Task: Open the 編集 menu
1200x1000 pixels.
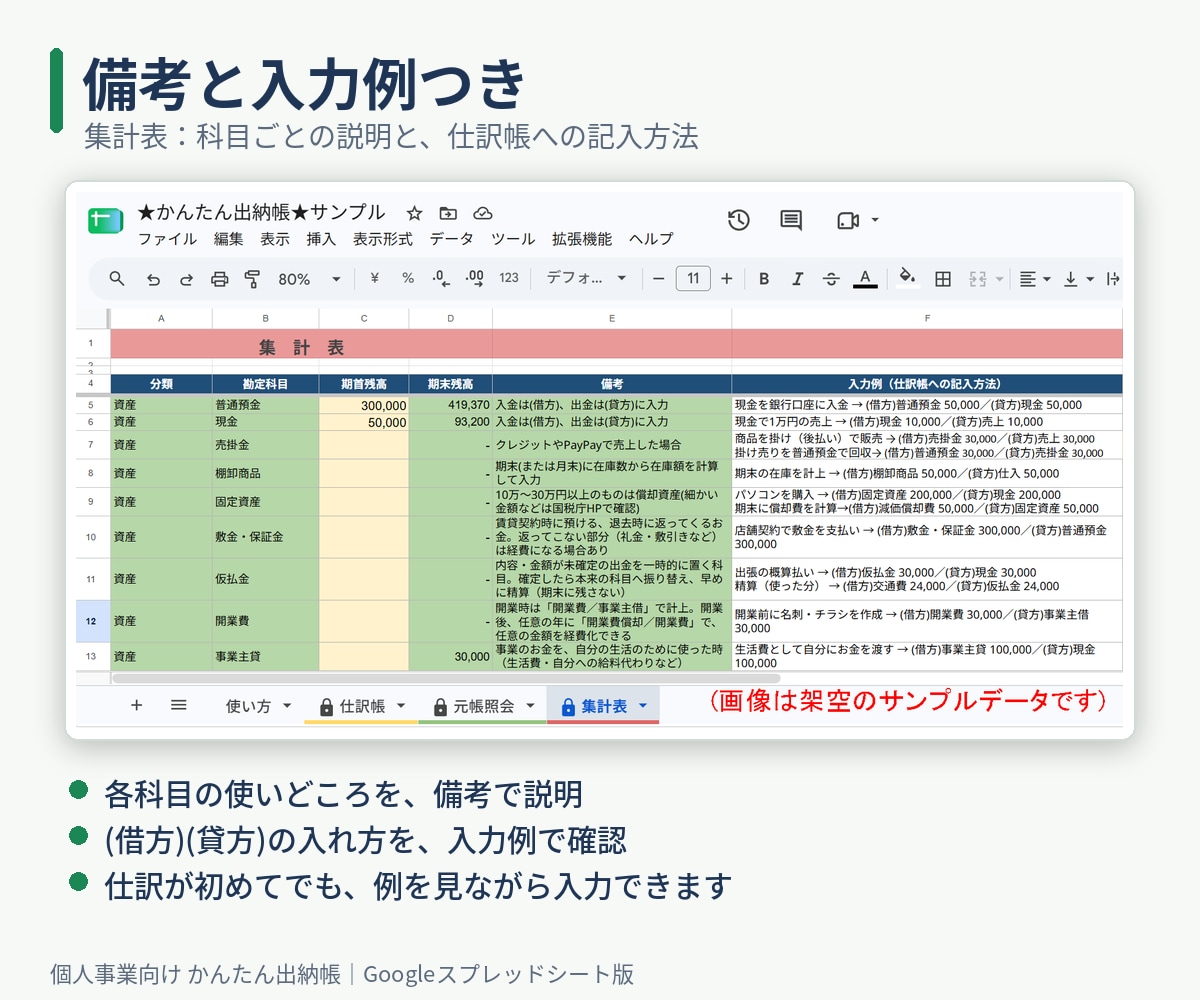Action: (228, 239)
